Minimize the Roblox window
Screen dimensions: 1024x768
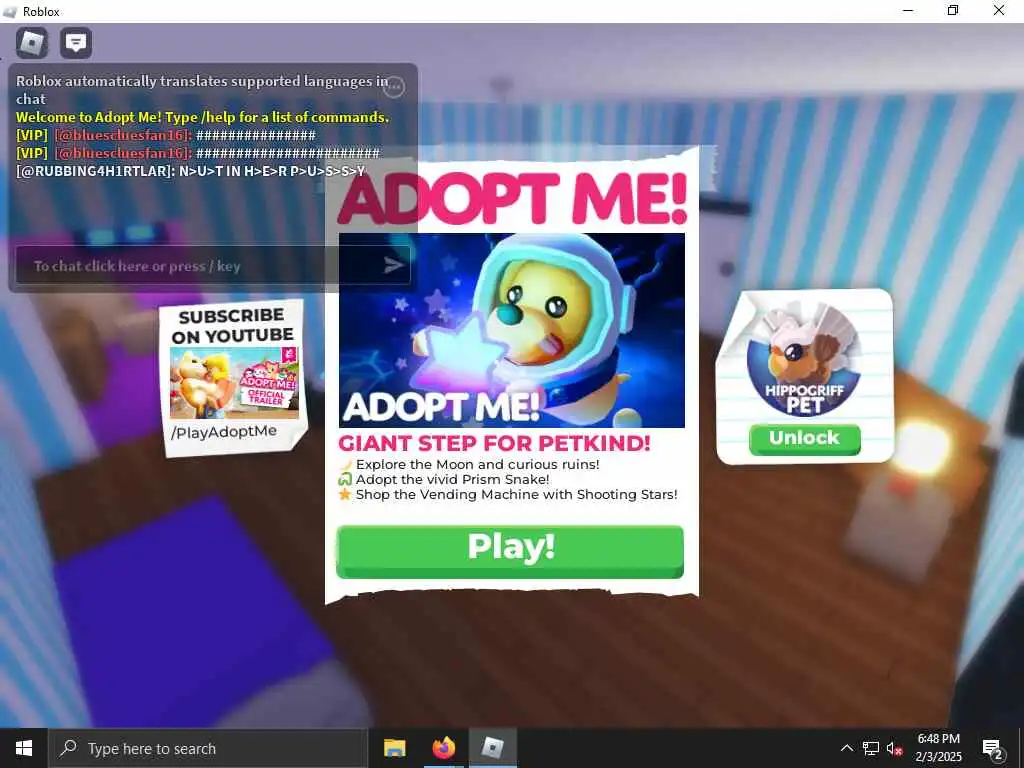click(908, 11)
